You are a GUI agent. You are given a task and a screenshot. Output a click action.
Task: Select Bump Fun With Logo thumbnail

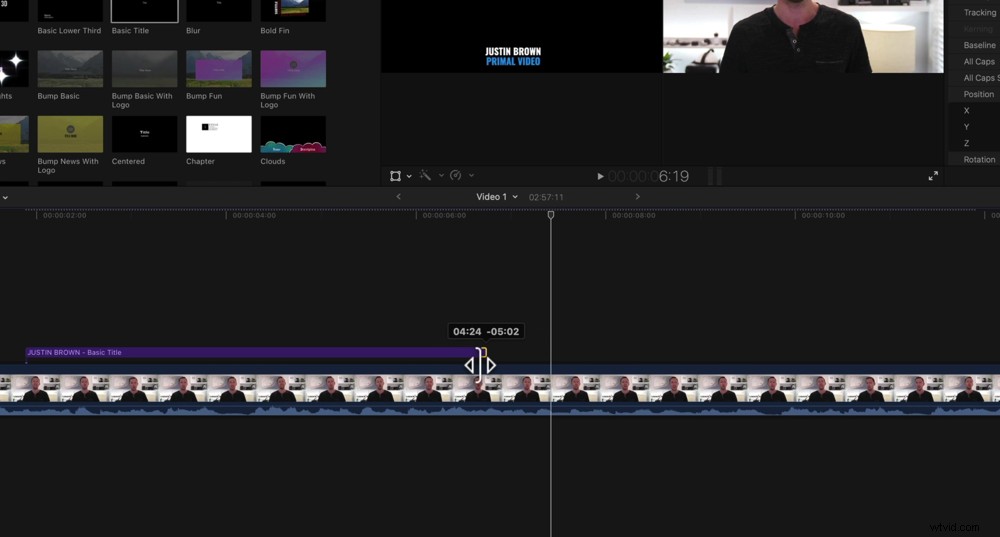pyautogui.click(x=293, y=68)
